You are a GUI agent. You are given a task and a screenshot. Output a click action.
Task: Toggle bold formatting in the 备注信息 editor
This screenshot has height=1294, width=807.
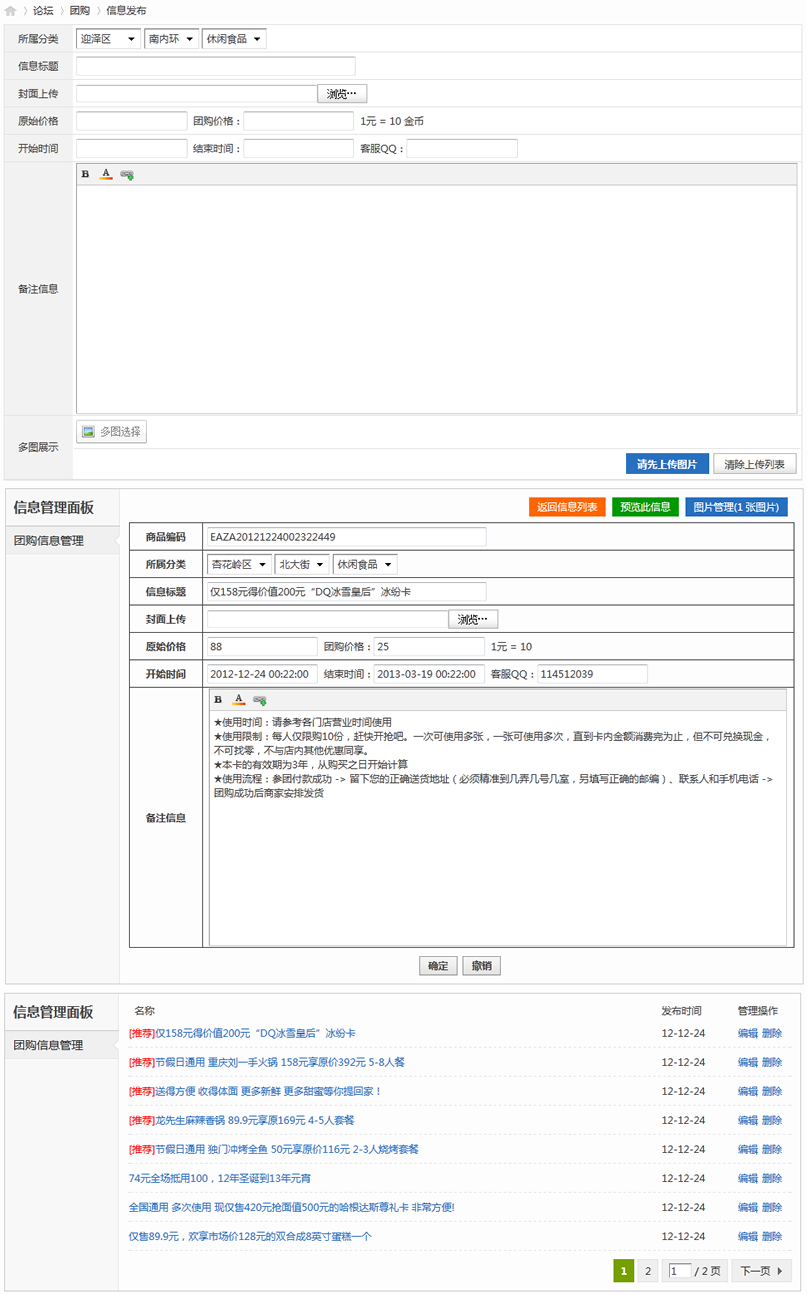tap(218, 700)
